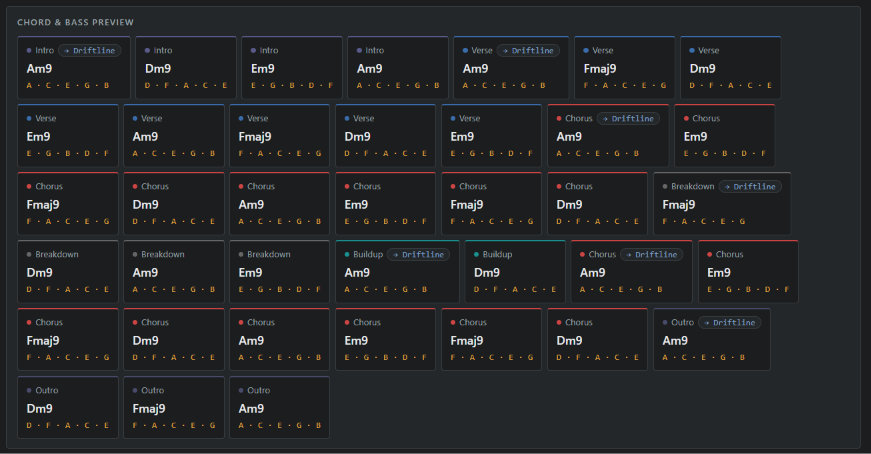Click the Driftline badge on Outro card

(729, 323)
